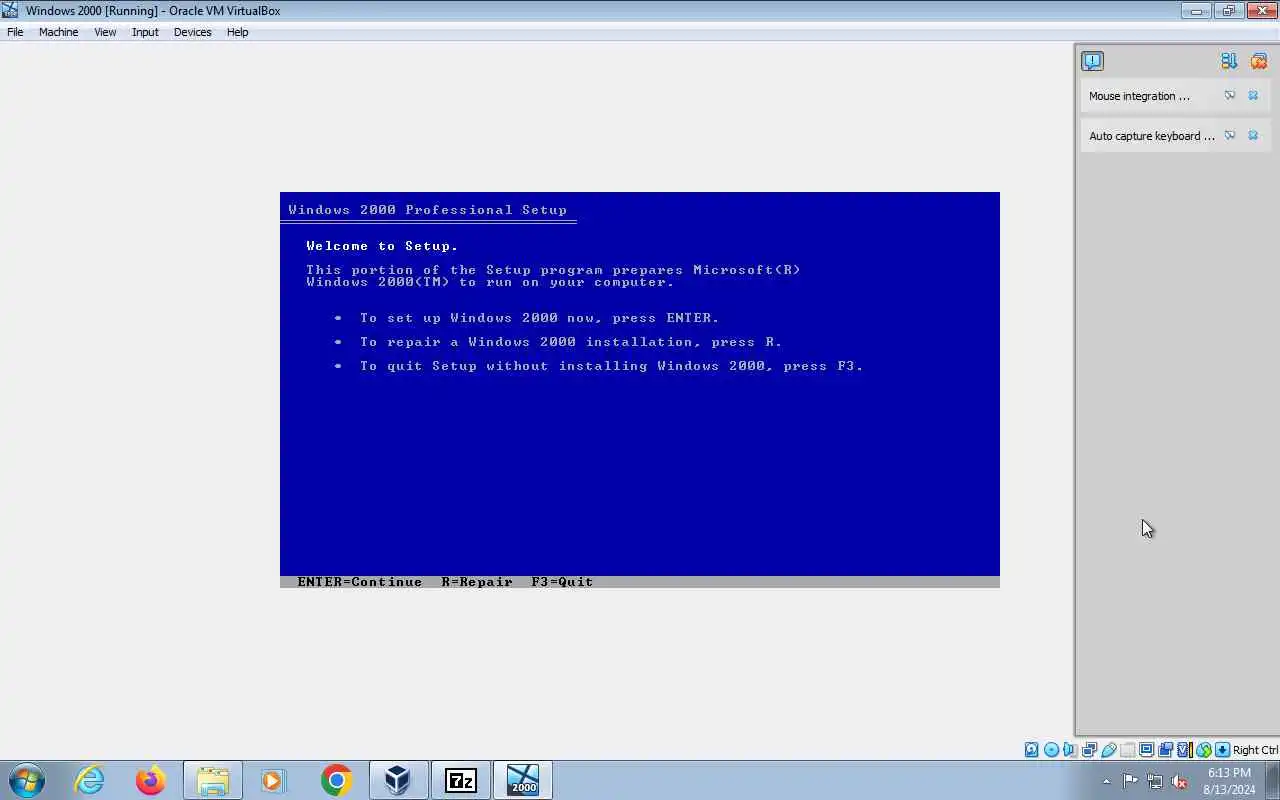The width and height of the screenshot is (1280, 800).
Task: Click R=Repair in the setup footer
Action: coord(477,582)
